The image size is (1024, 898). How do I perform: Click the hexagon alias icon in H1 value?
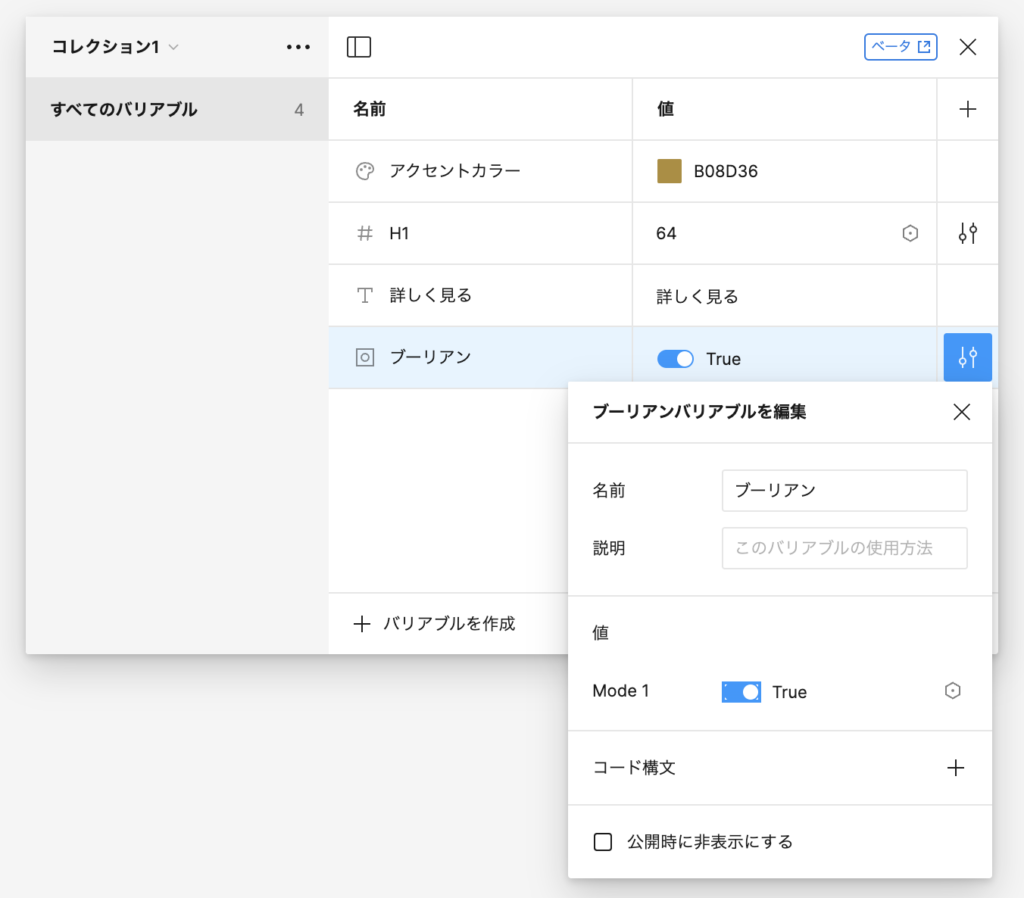click(910, 234)
